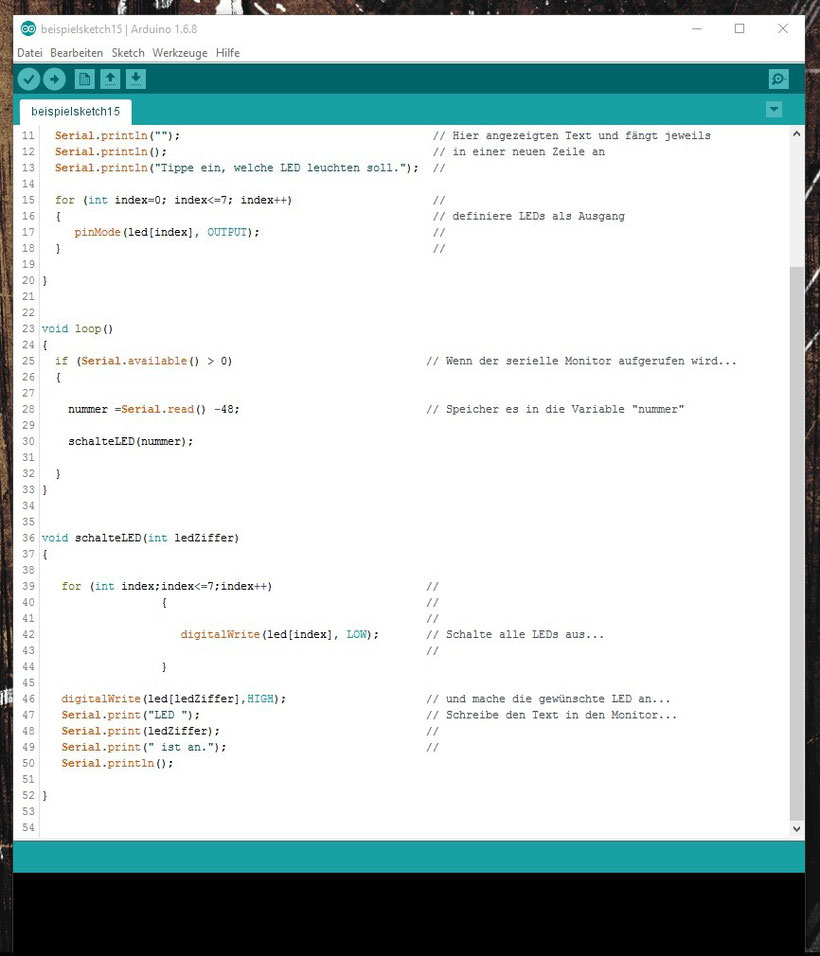Image resolution: width=820 pixels, height=956 pixels.
Task: Click 'pinMode(led[index], OUTPUT);' on line 17
Action: point(166,232)
